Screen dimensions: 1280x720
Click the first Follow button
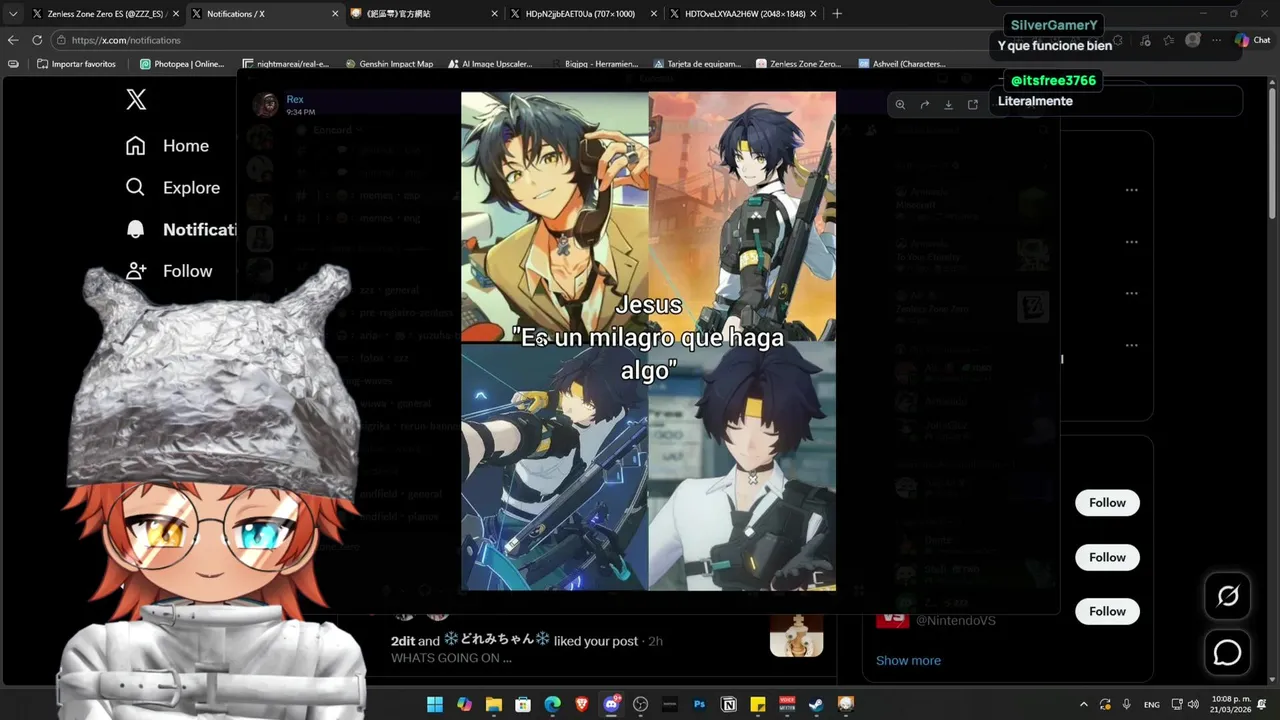[x=1107, y=503]
